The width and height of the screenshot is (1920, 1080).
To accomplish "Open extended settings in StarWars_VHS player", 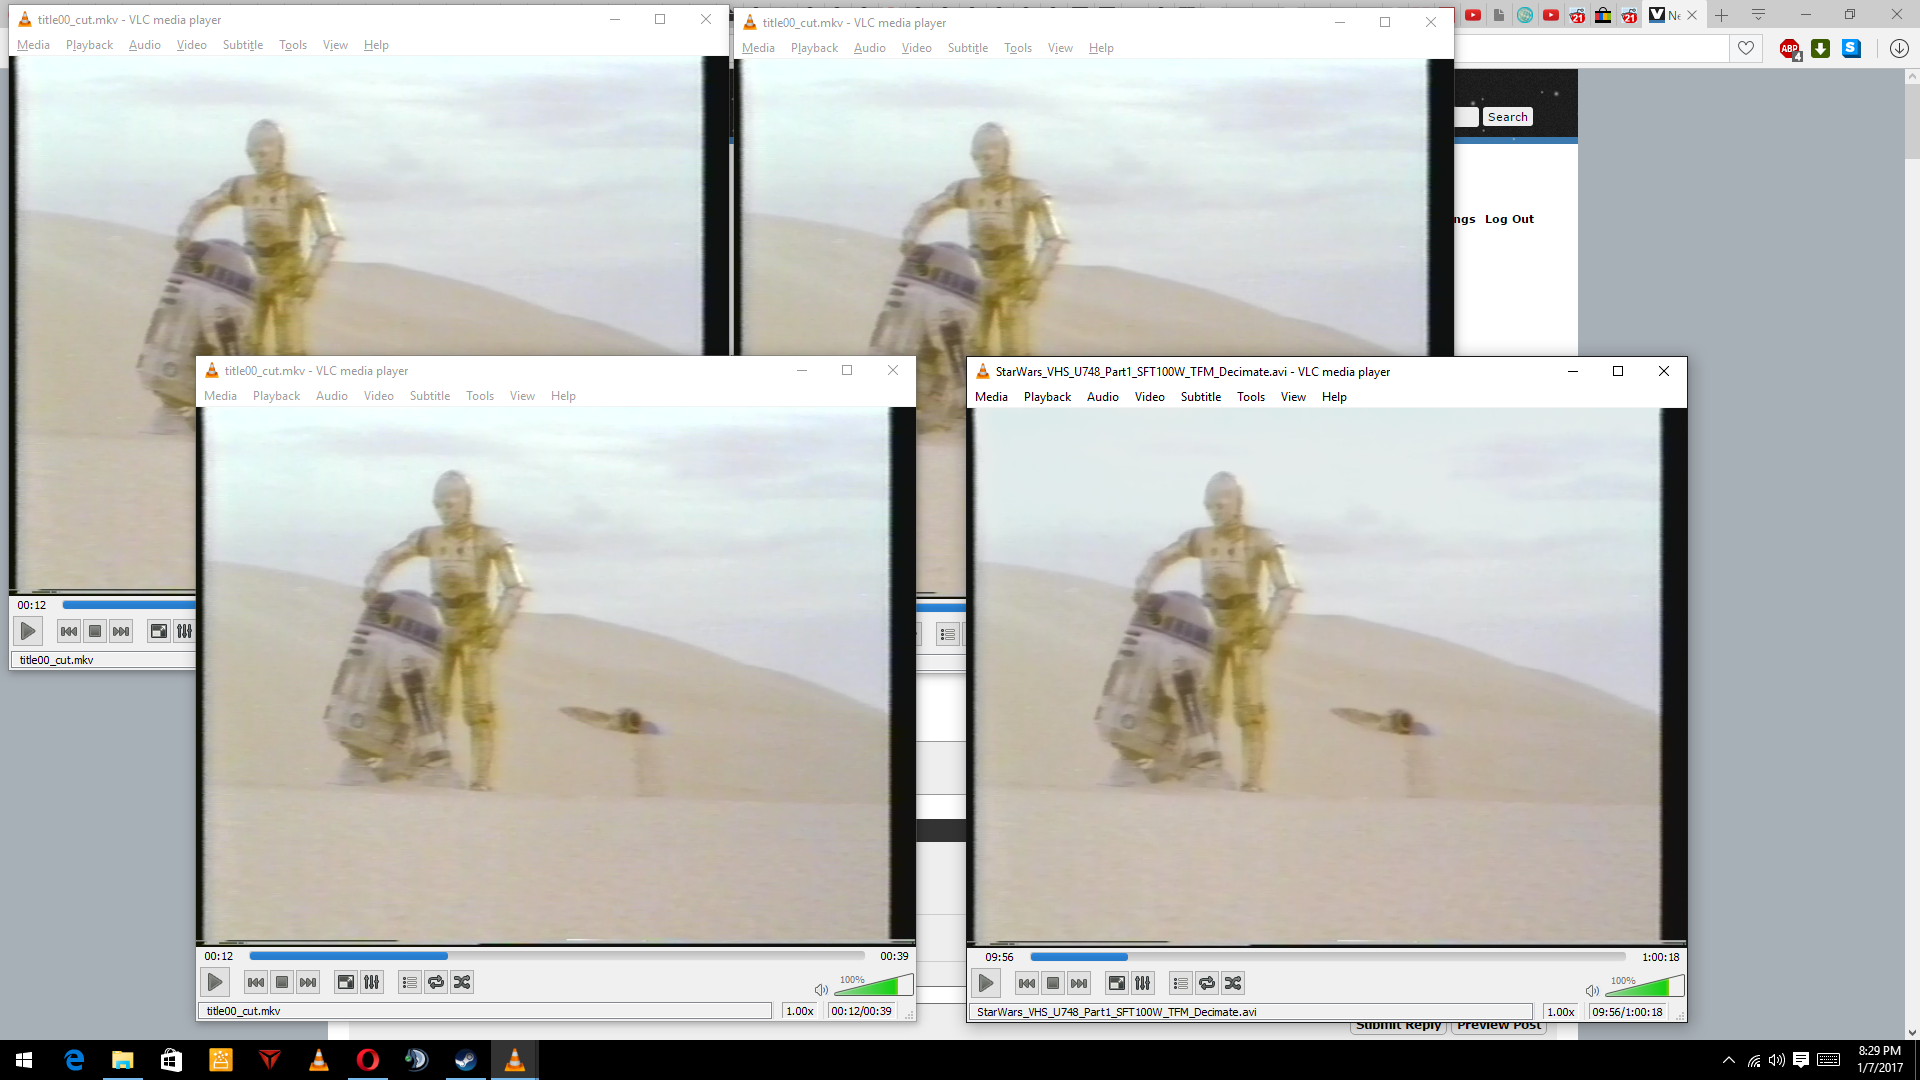I will (1143, 984).
